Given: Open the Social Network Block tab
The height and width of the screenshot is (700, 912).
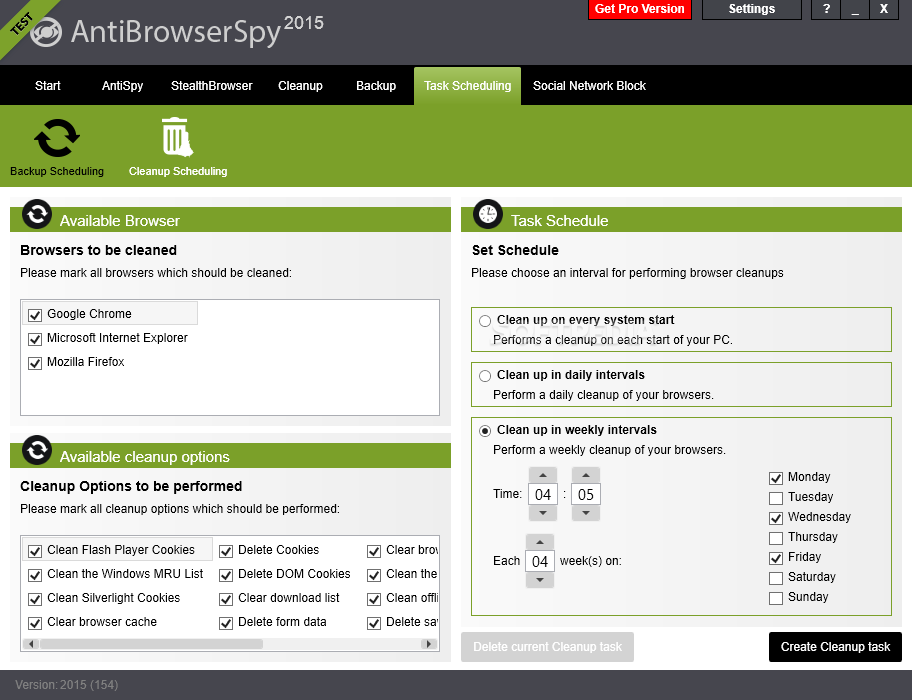Looking at the screenshot, I should click(589, 85).
